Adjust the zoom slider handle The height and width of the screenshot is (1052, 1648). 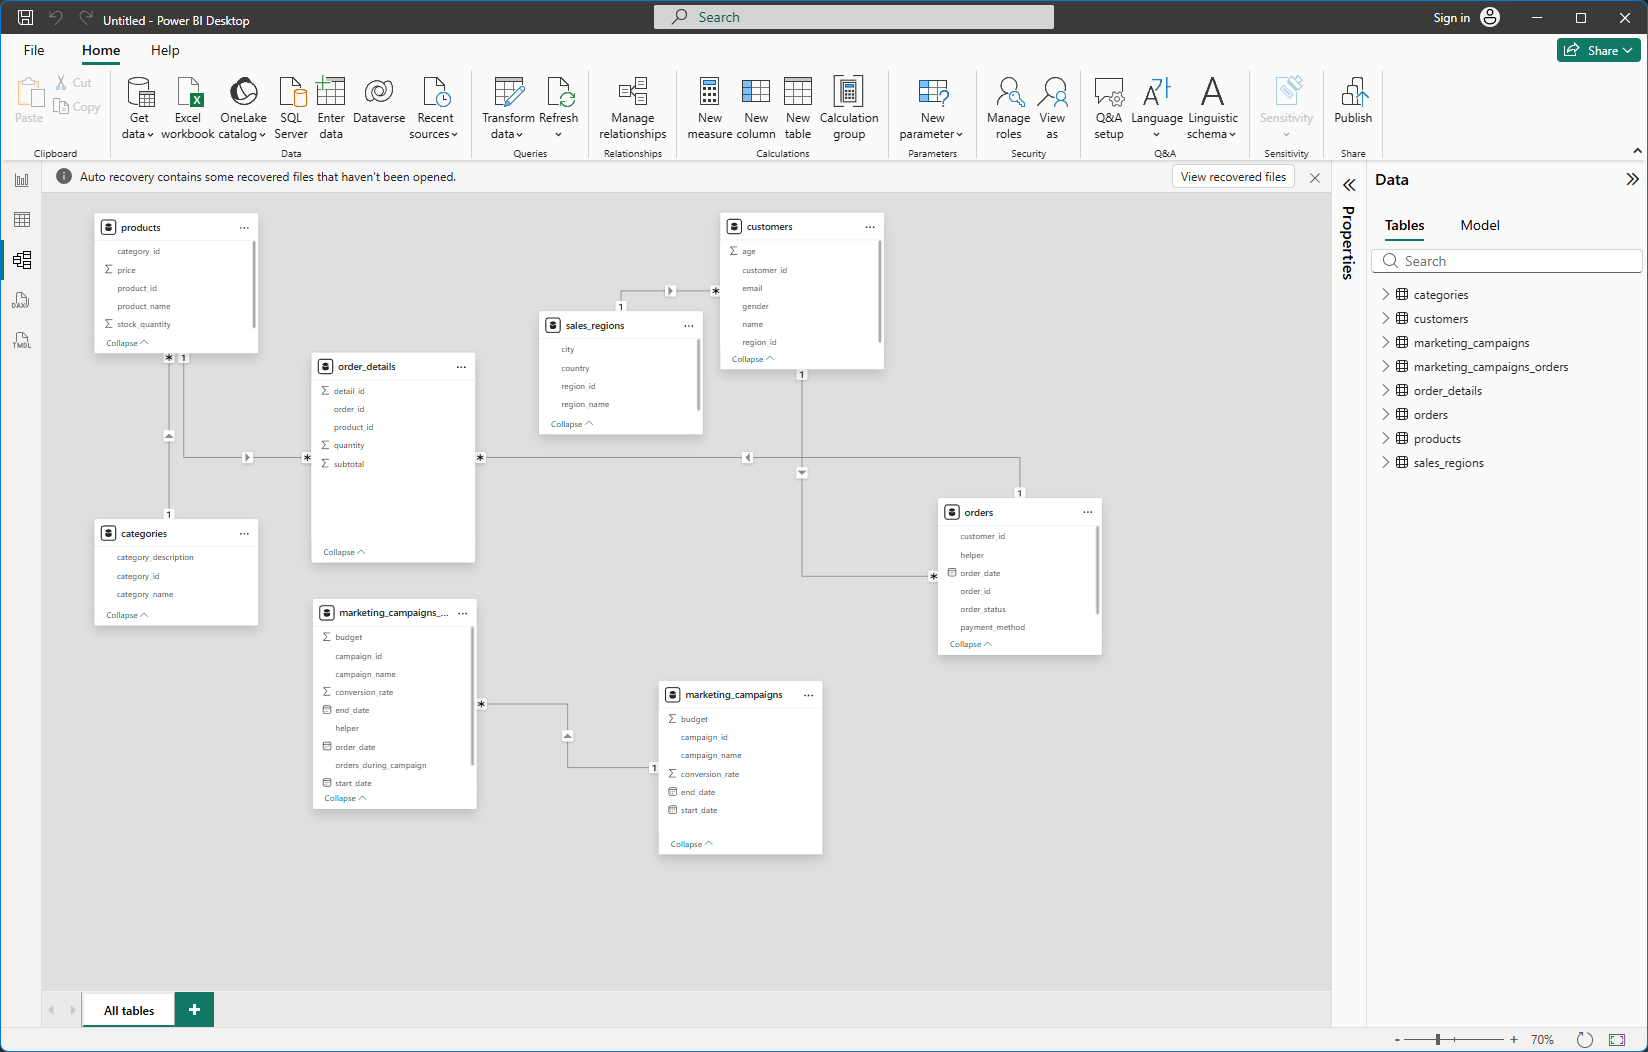click(x=1438, y=1040)
